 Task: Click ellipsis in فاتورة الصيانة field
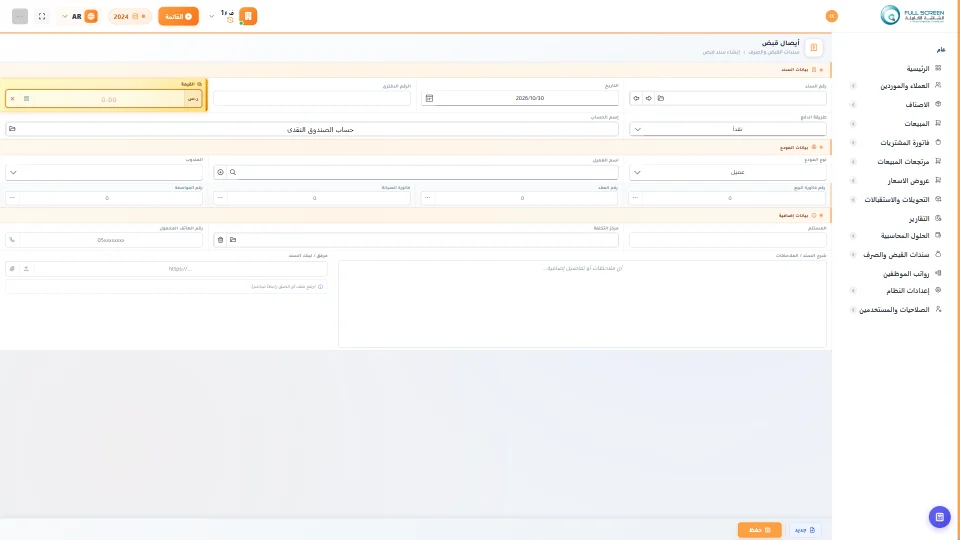220,198
